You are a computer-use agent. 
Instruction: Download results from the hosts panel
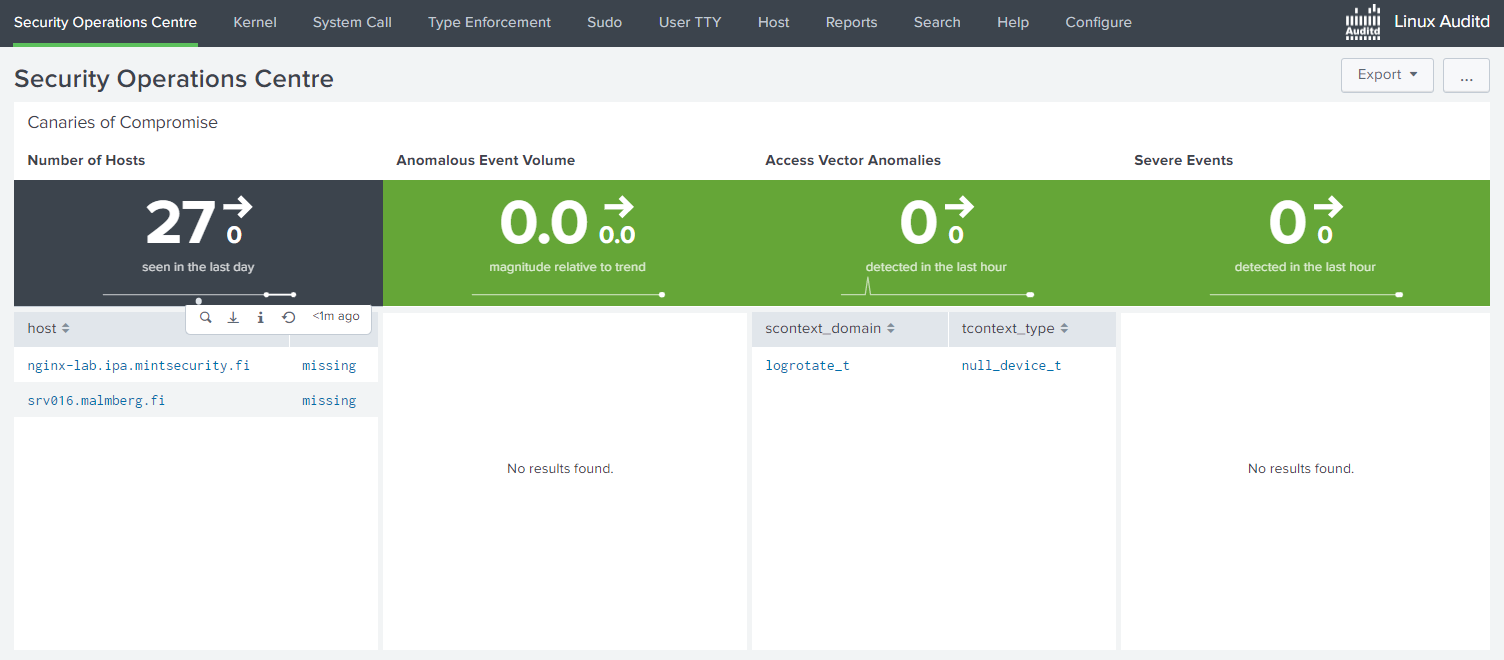[x=233, y=316]
